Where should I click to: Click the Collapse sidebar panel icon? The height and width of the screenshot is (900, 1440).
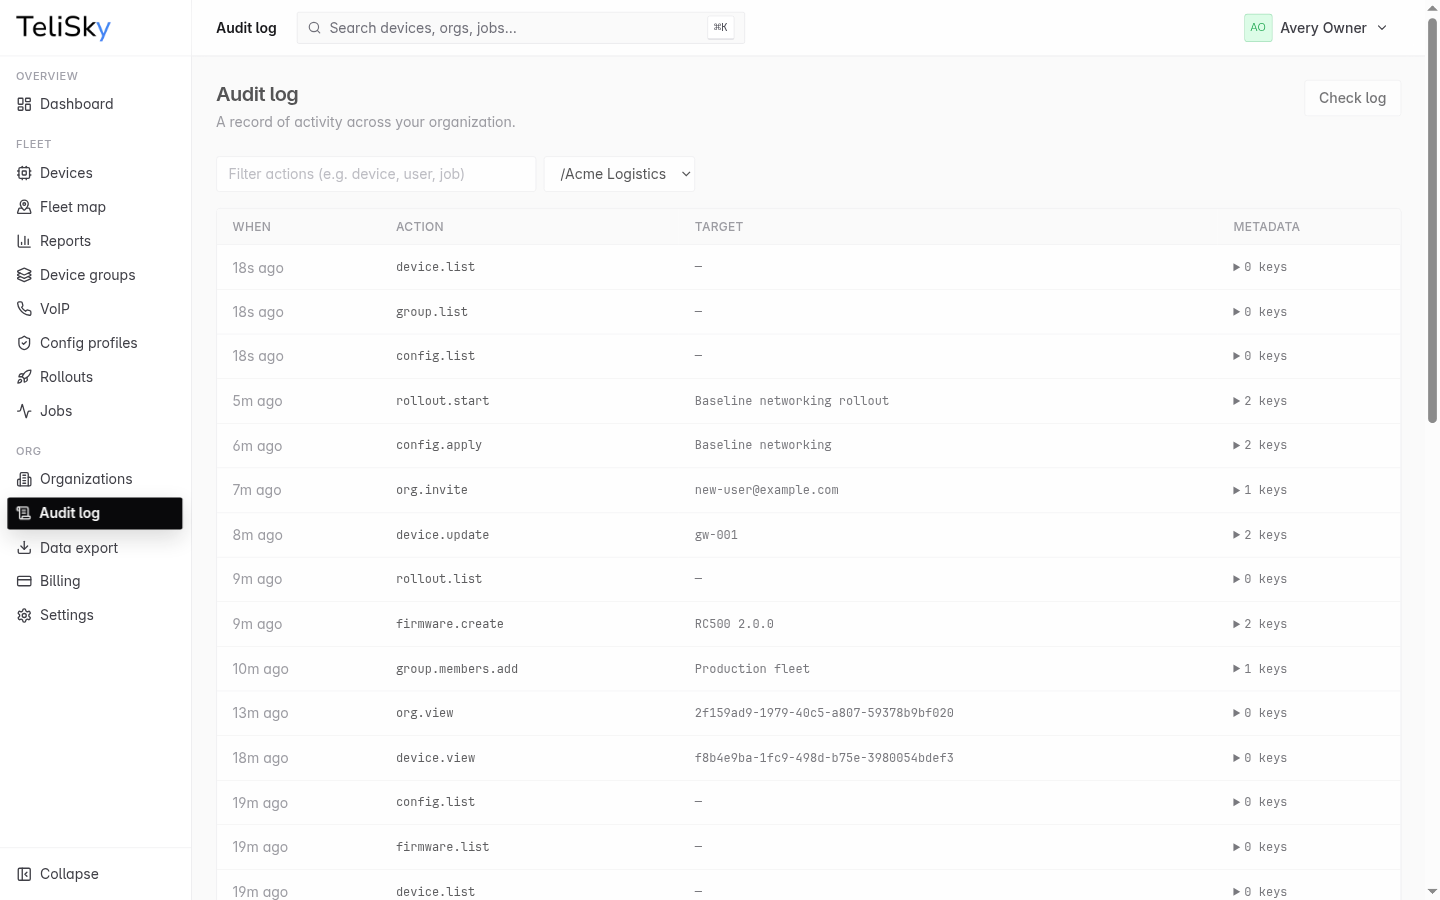(24, 874)
